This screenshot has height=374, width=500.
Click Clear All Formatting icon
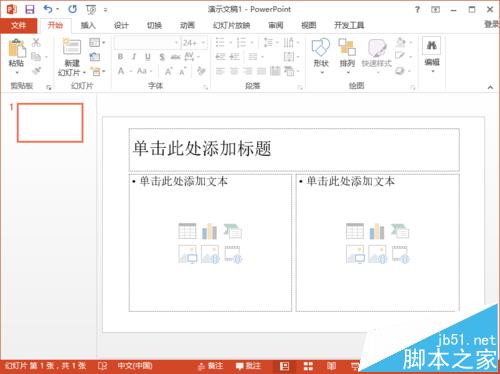201,71
